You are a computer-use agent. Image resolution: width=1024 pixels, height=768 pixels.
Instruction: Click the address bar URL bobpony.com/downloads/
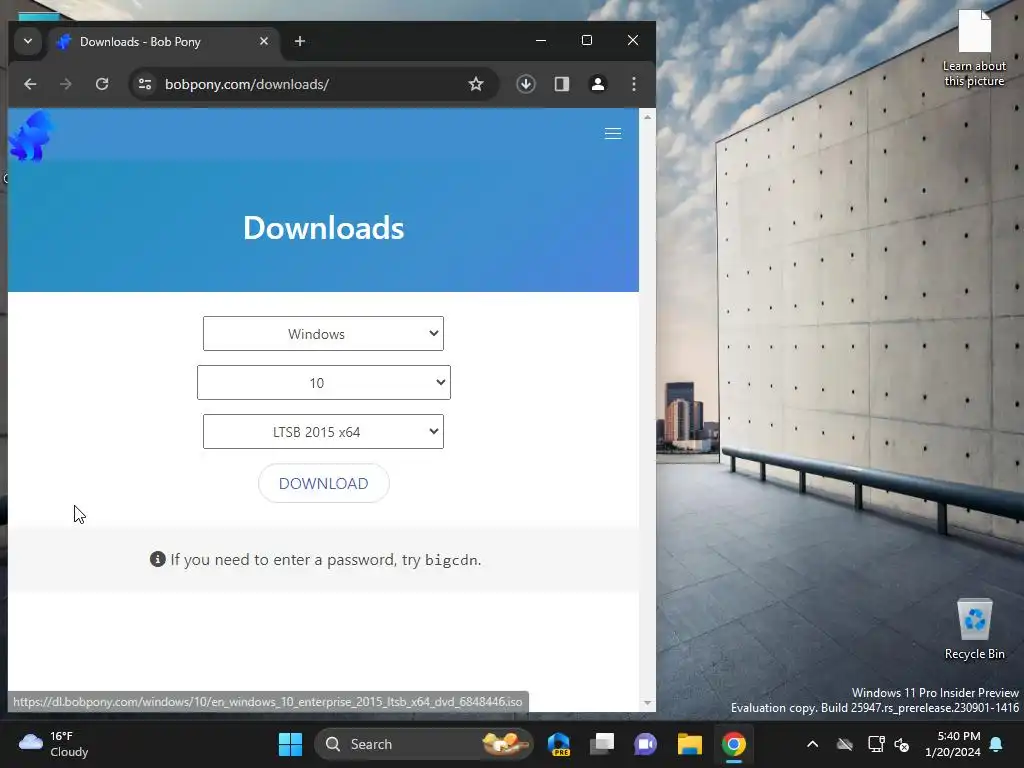(247, 84)
